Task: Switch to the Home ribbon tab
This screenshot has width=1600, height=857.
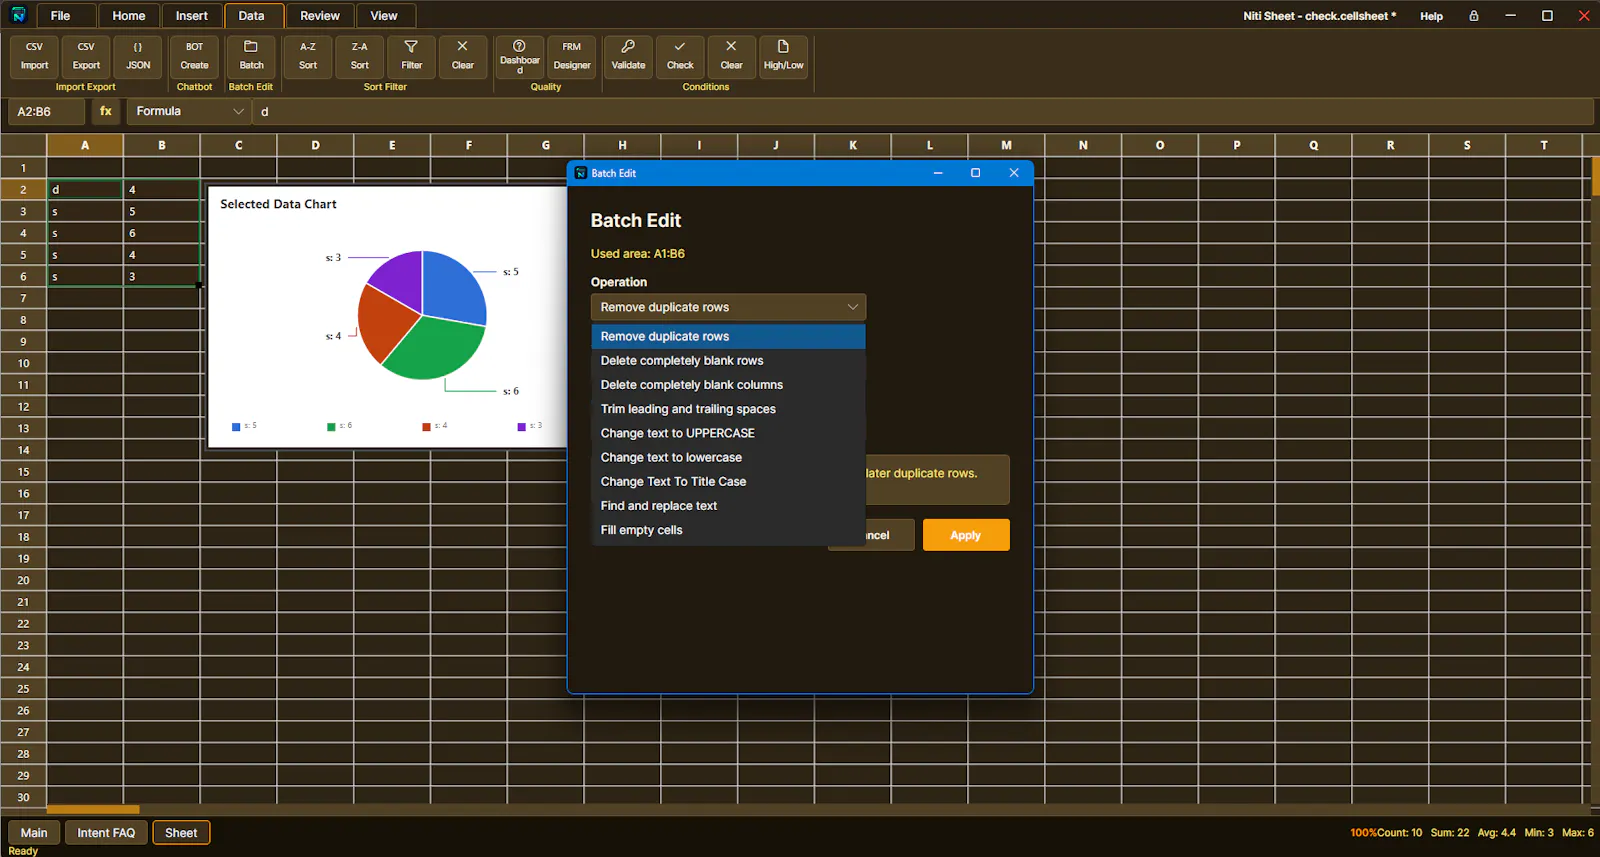Action: (x=129, y=16)
